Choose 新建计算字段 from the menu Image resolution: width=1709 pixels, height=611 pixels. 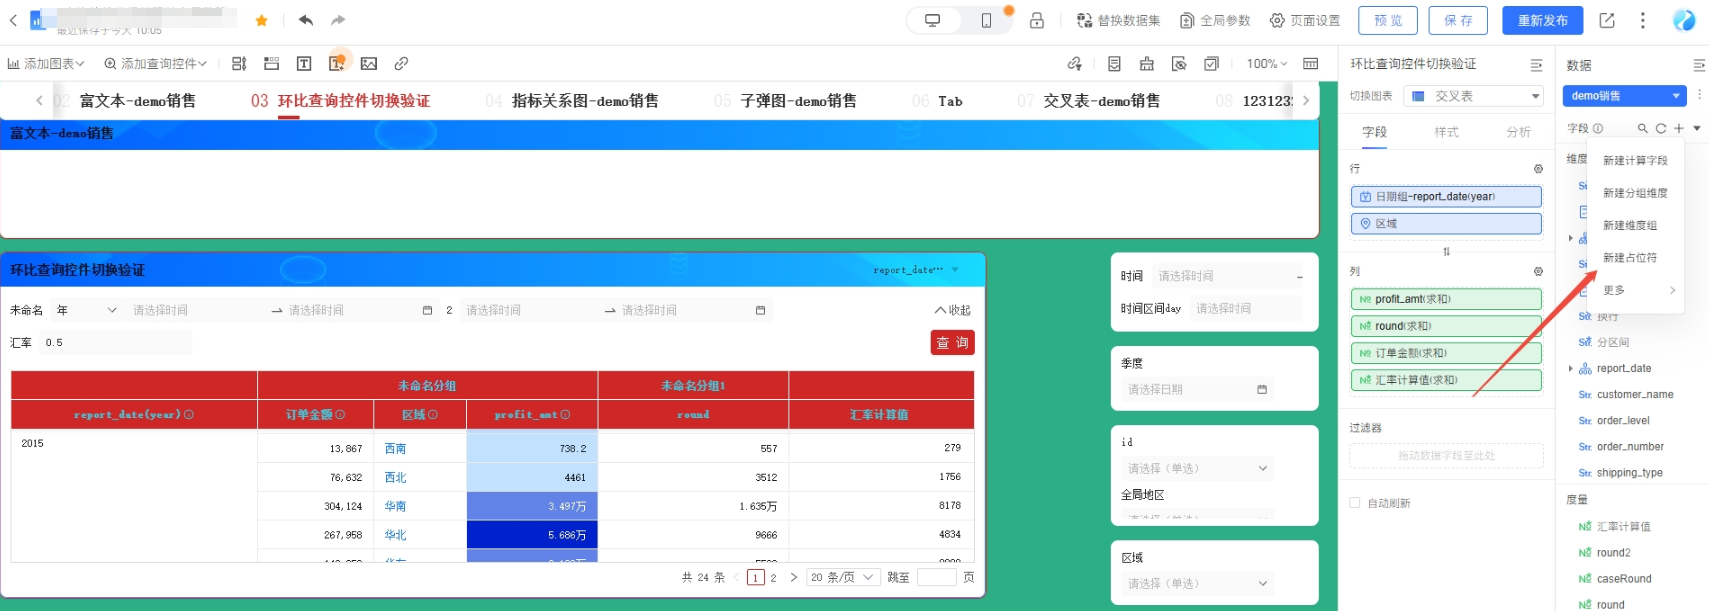1635,161
